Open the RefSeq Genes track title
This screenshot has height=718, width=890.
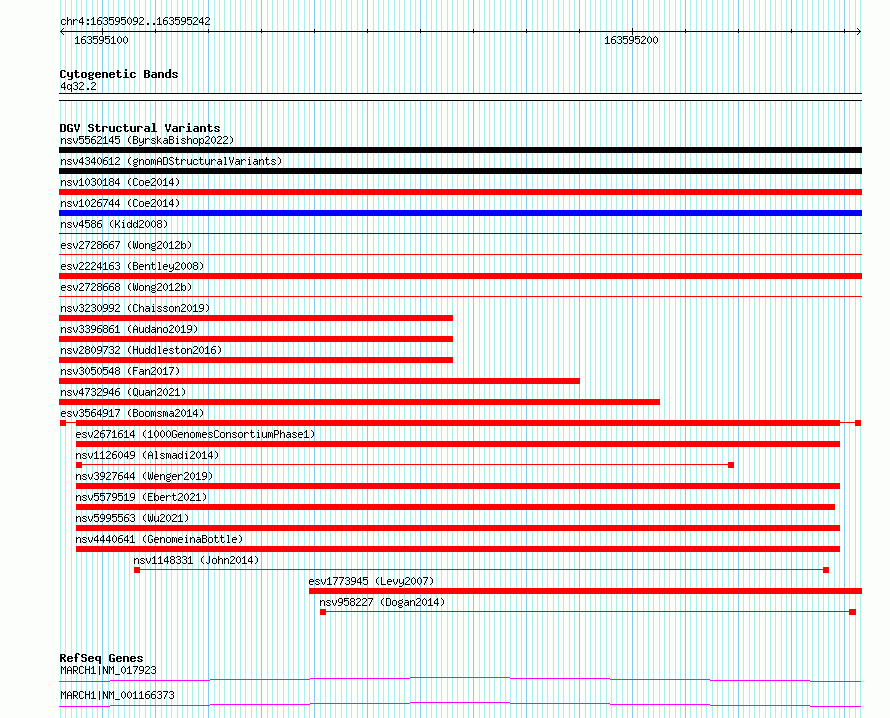[101, 658]
